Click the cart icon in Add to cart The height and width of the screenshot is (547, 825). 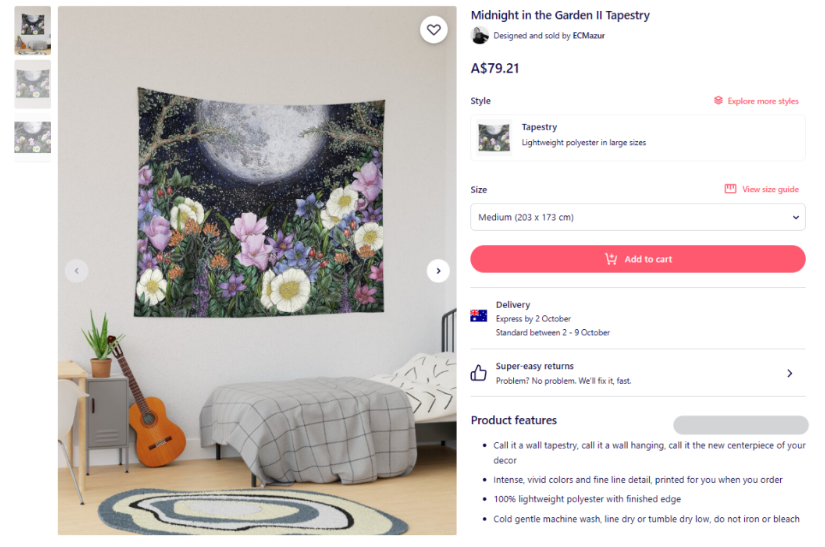pyautogui.click(x=610, y=259)
